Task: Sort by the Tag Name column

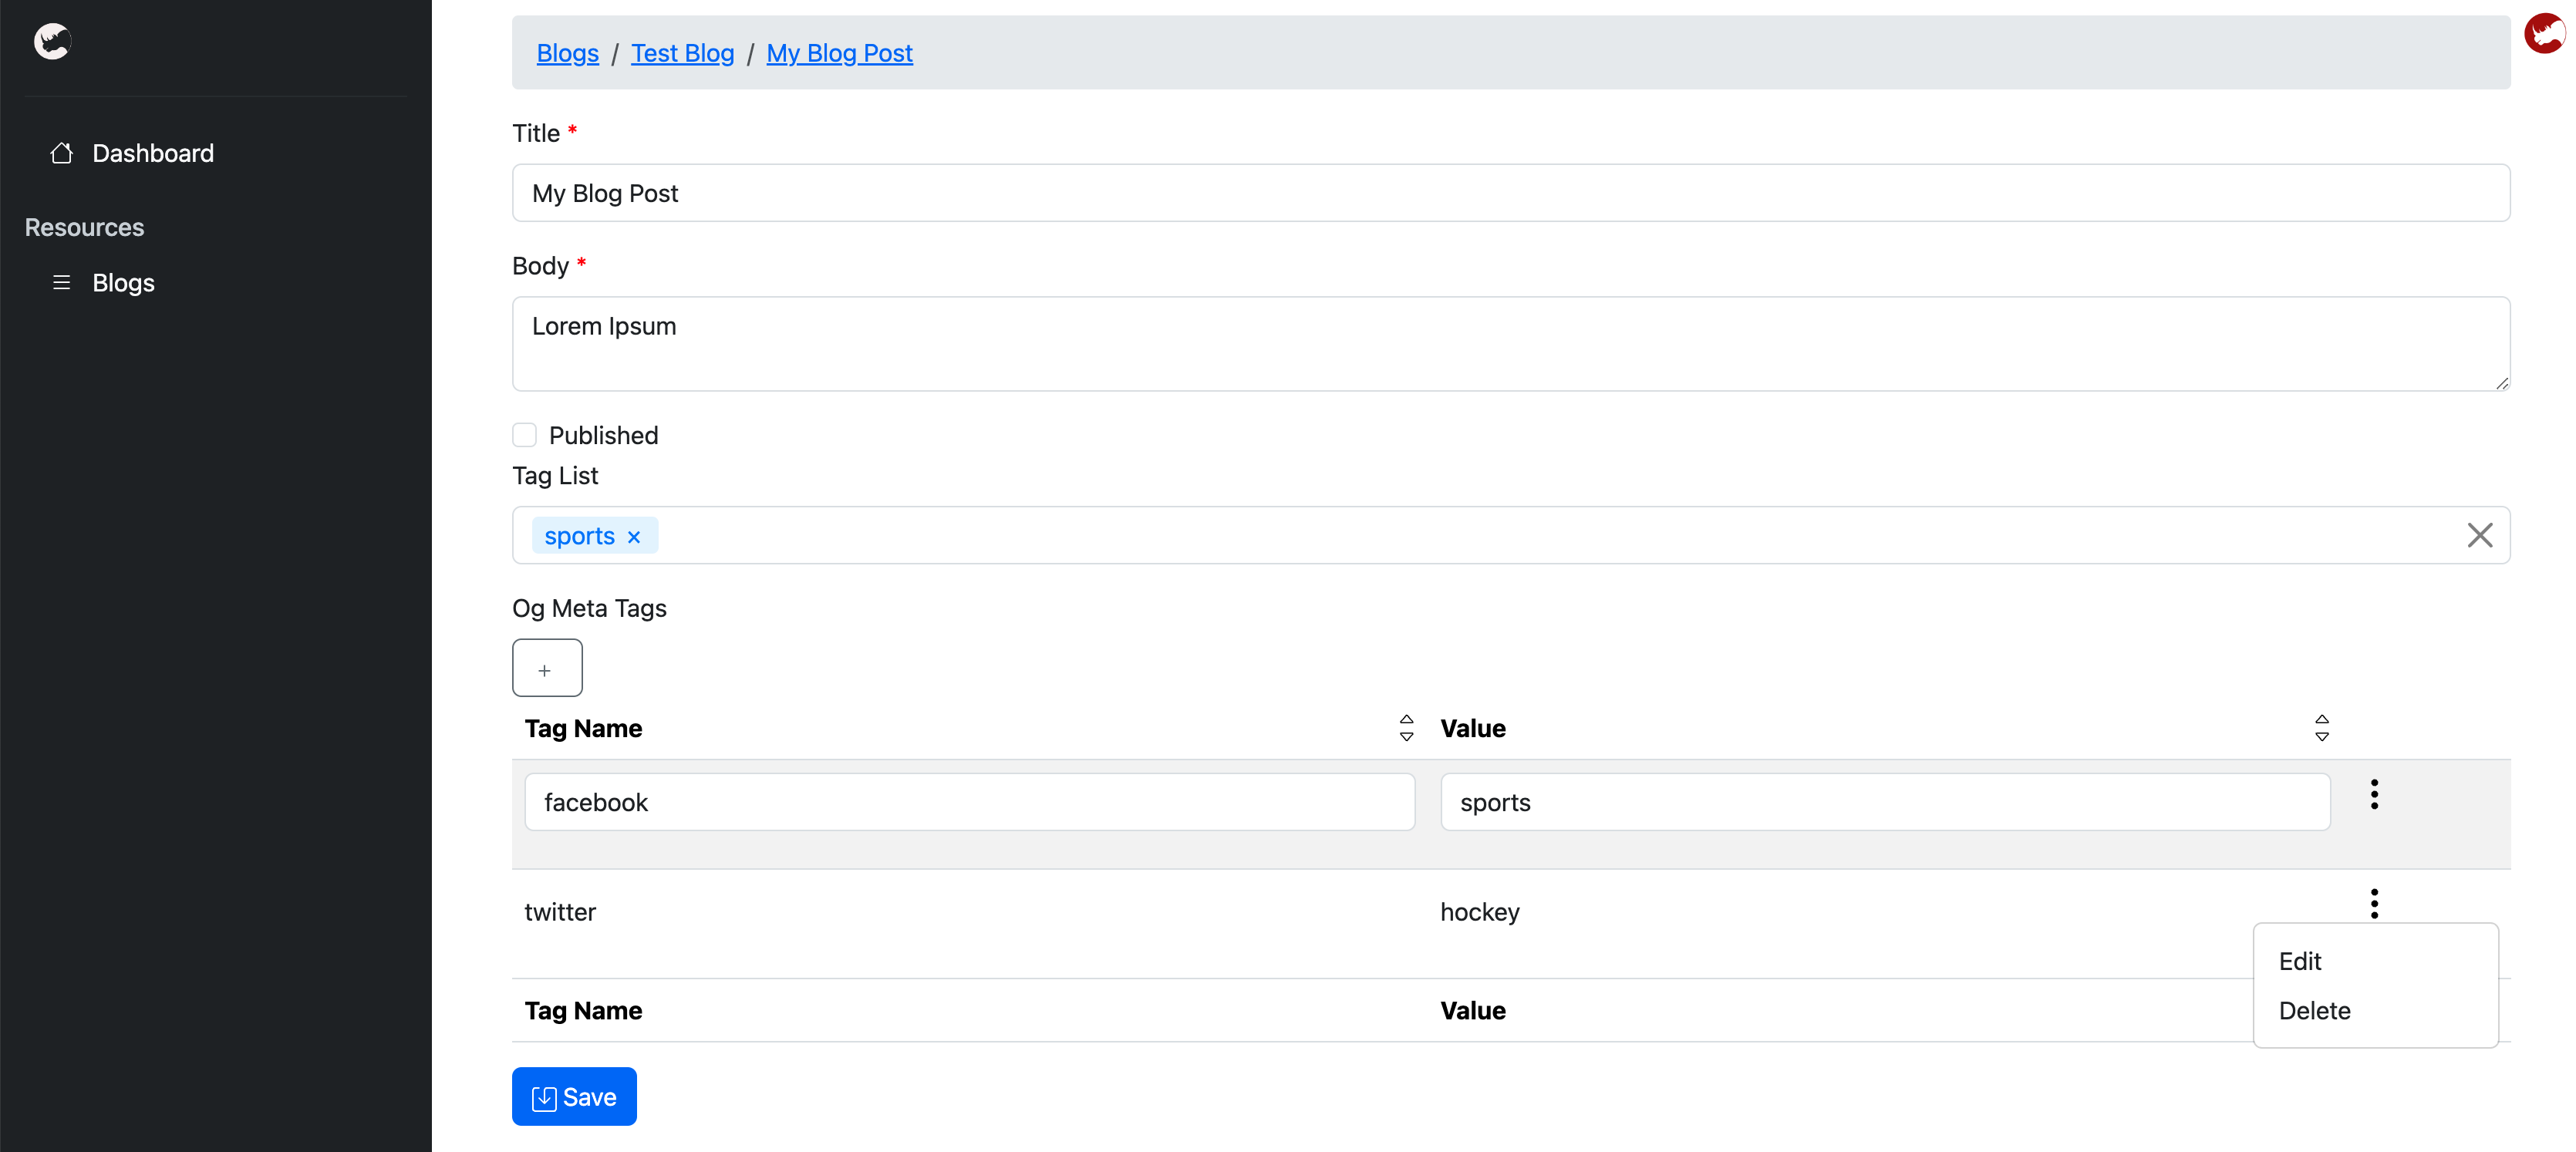Action: 1406,728
